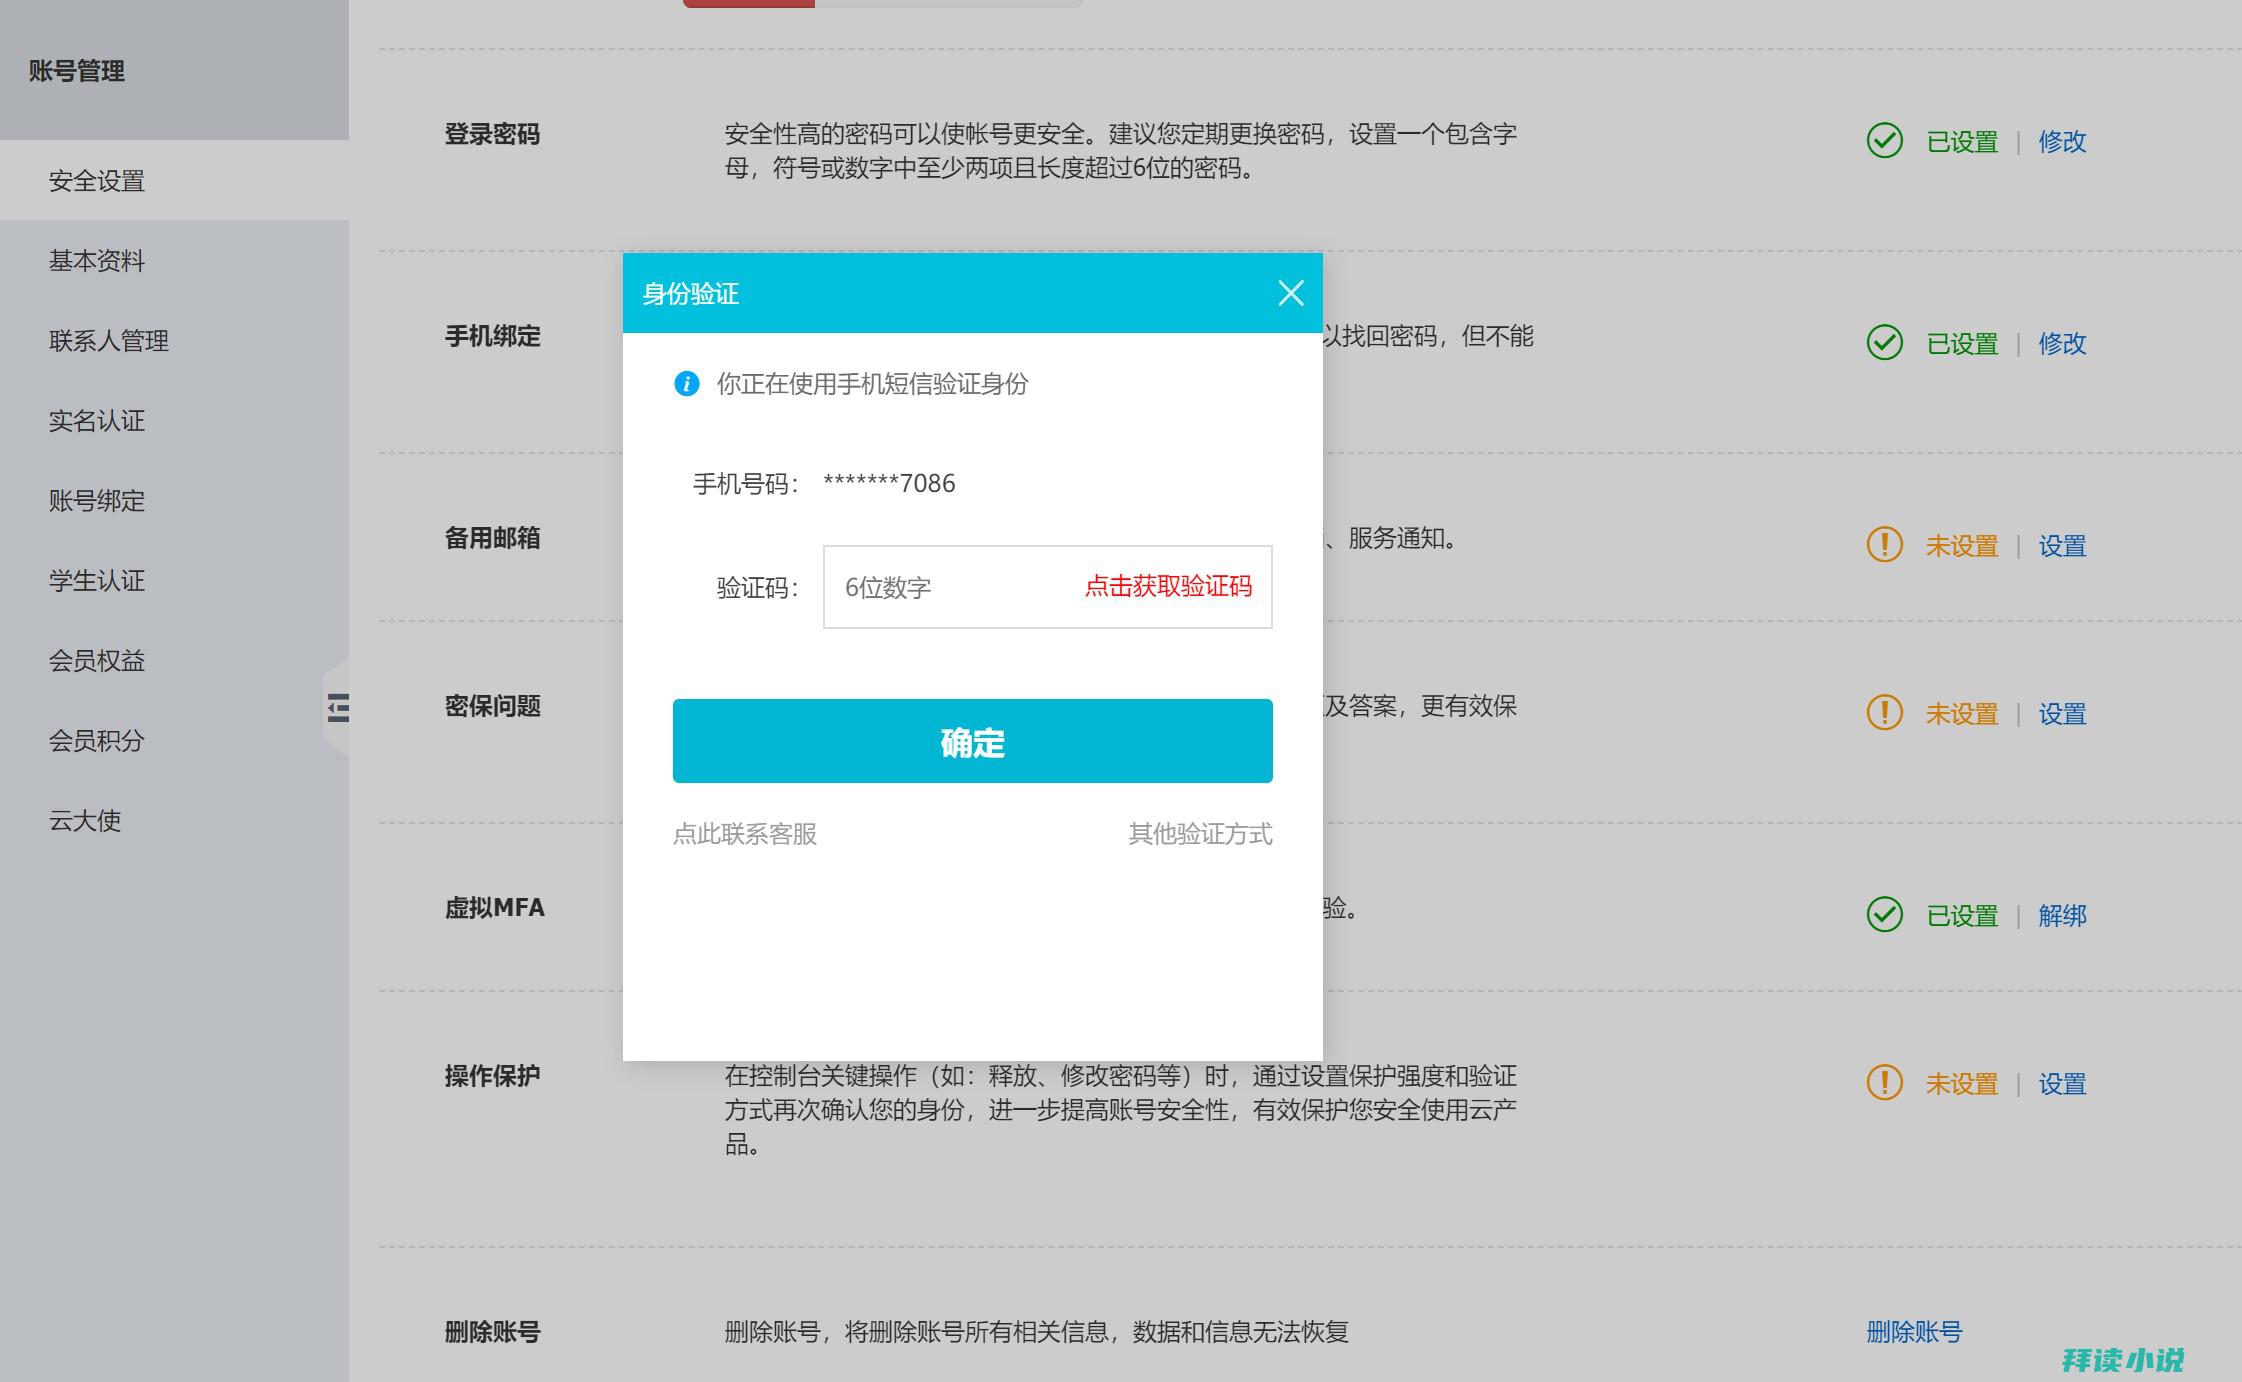Click the 虚拟MFA row title

point(495,908)
